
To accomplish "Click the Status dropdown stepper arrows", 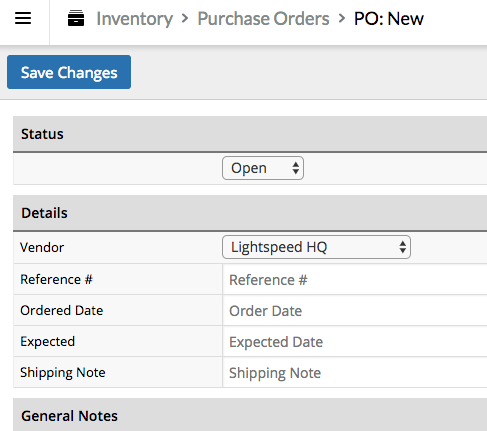I will pyautogui.click(x=296, y=168).
